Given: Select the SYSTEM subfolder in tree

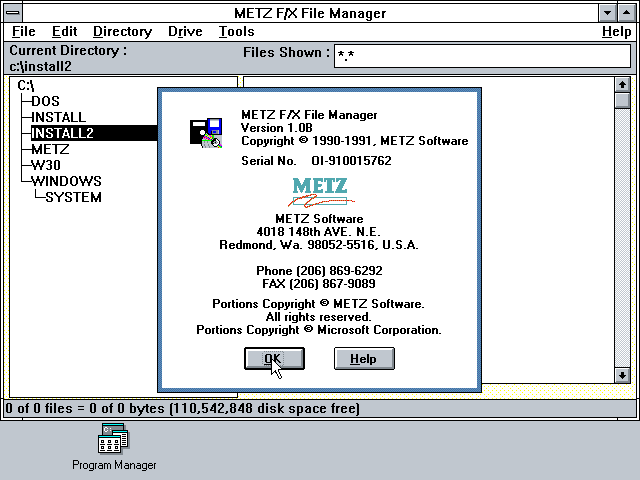Looking at the screenshot, I should tap(73, 197).
